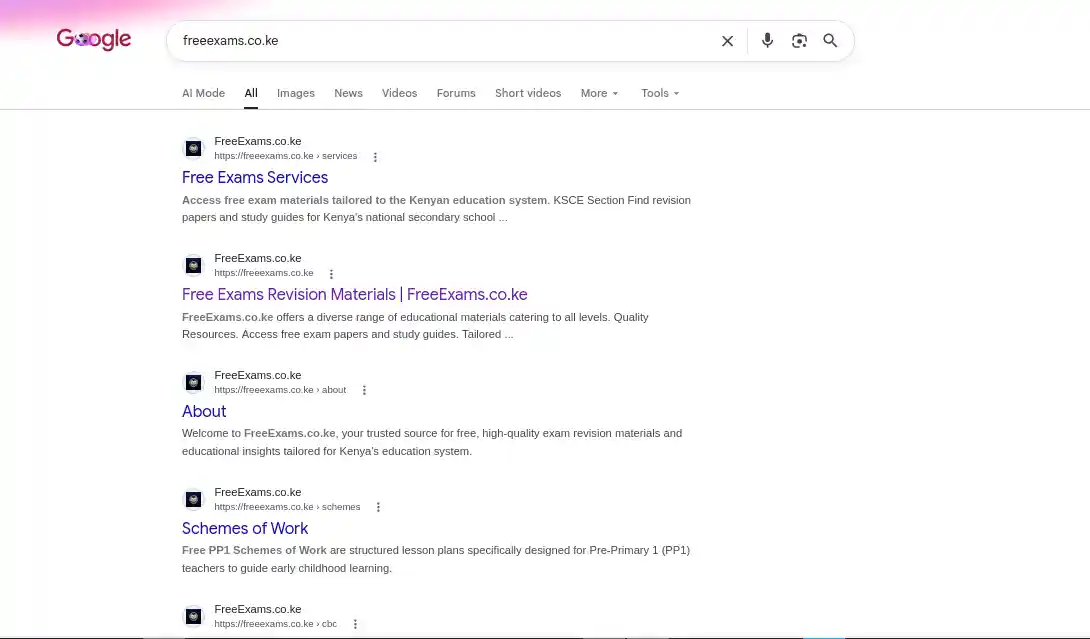
Task: Expand the More search filters dropdown
Action: (599, 93)
